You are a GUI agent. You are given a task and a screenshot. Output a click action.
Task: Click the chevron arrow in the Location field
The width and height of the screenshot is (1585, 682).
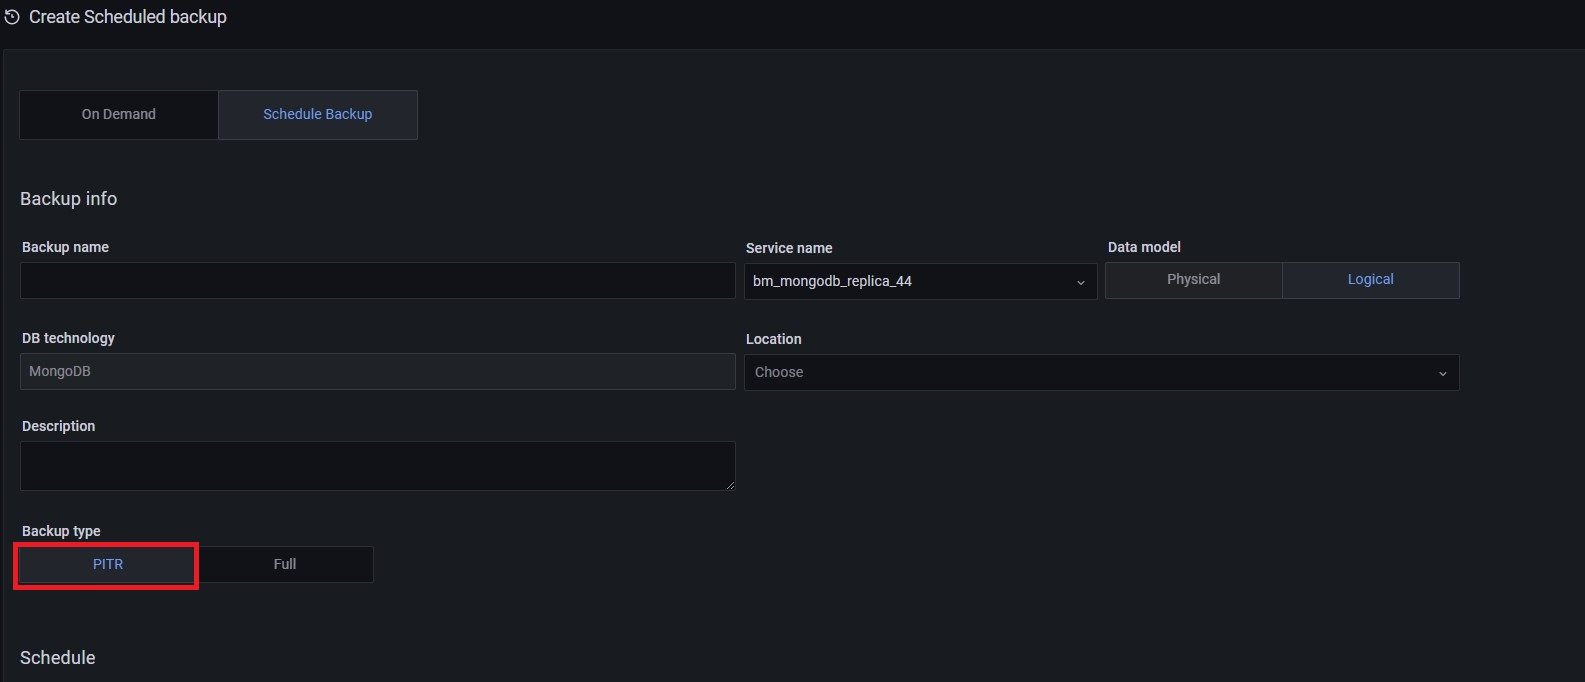coord(1442,373)
